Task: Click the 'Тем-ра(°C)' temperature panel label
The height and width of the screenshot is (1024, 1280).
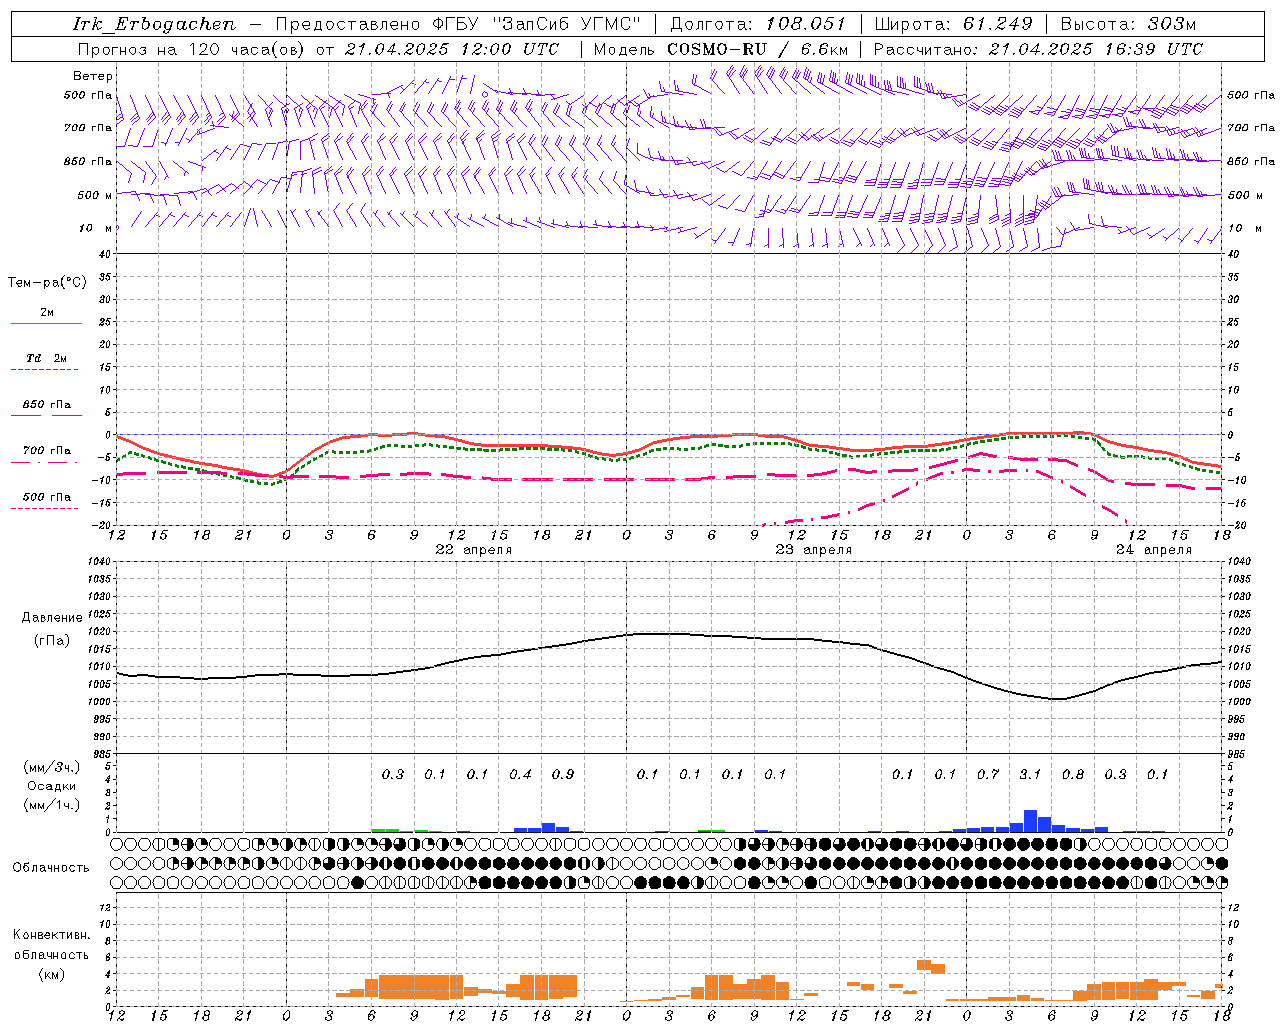Action: click(47, 282)
